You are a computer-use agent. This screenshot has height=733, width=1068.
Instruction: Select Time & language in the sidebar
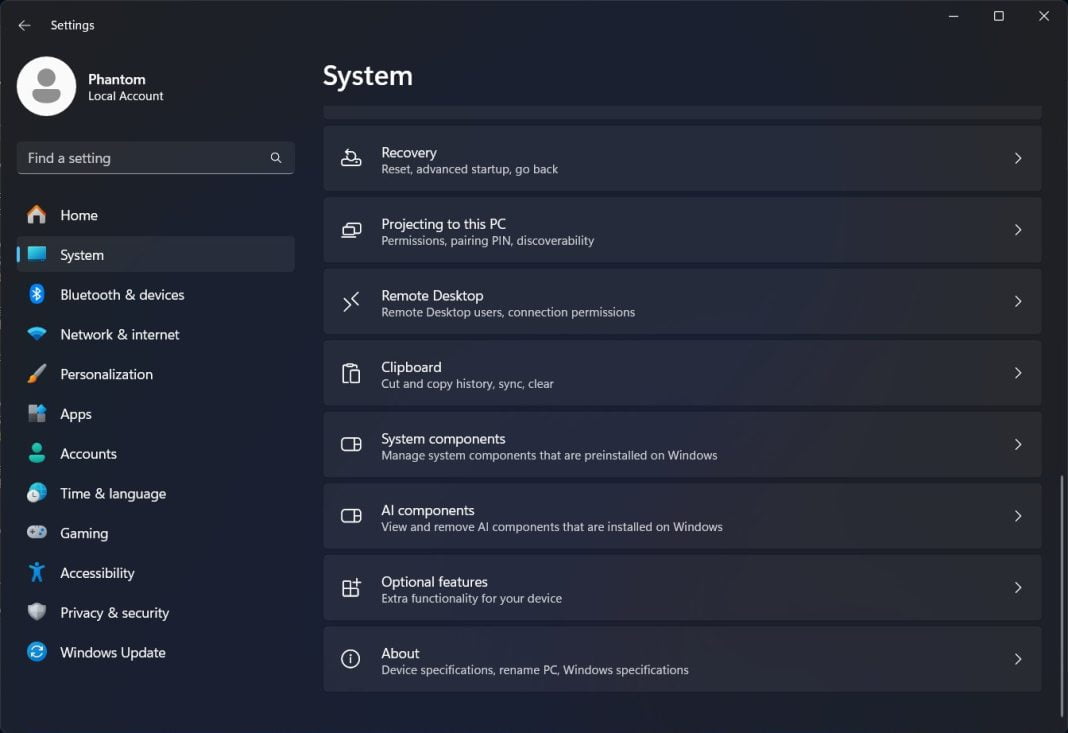pos(113,493)
